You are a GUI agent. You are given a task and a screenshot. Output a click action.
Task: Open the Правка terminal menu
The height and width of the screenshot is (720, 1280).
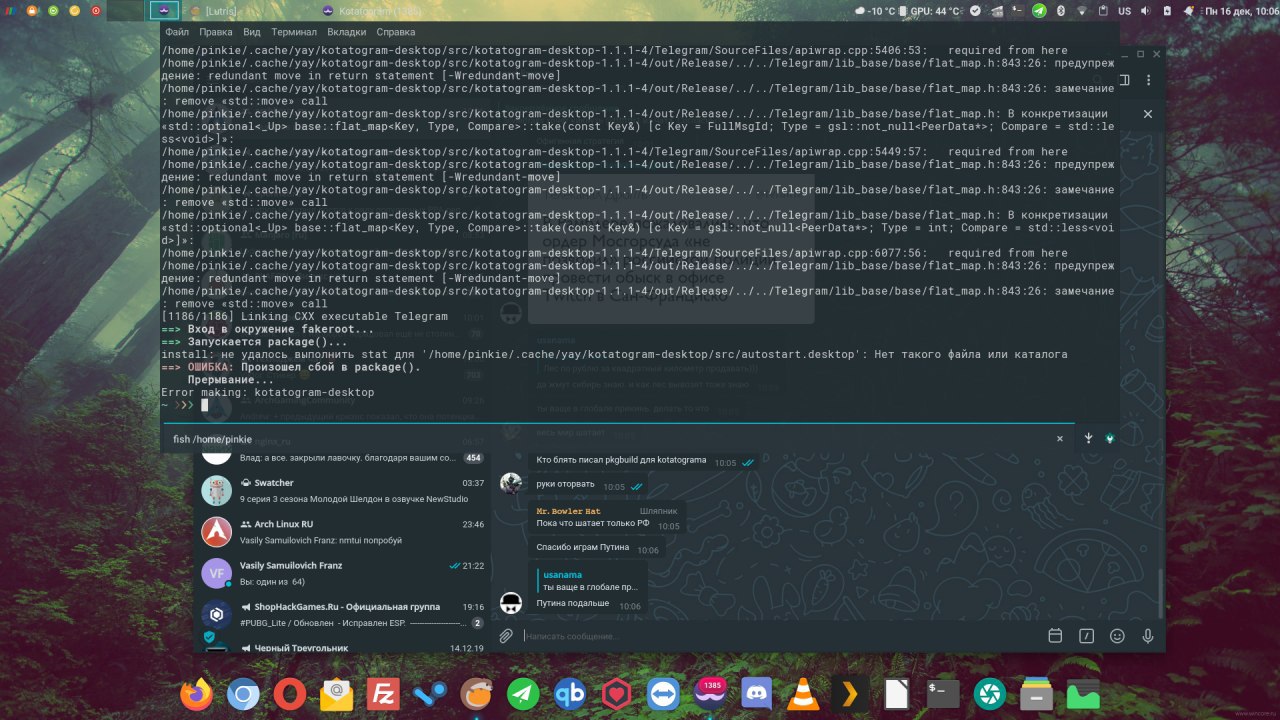click(x=216, y=32)
